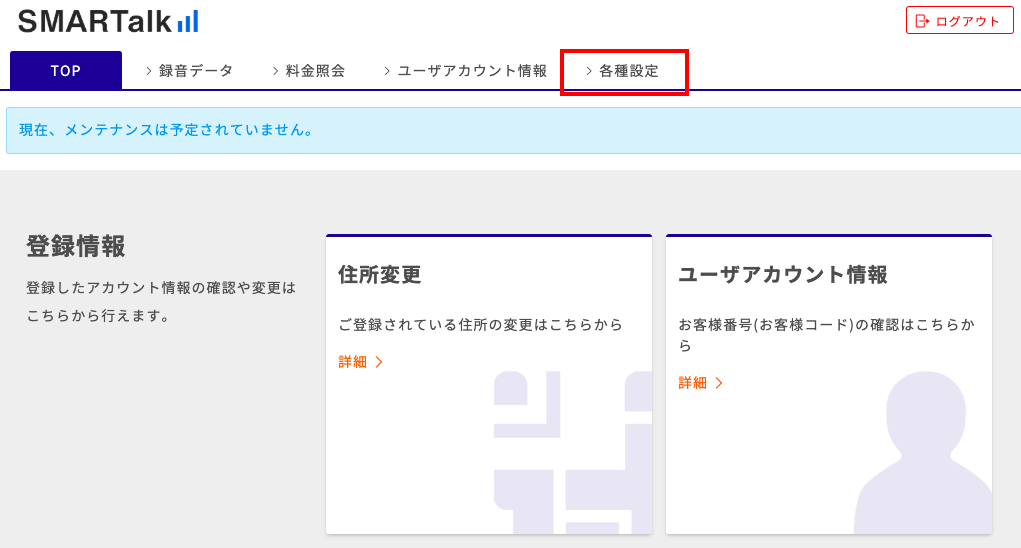Select the TOP tab
The image size is (1021, 548).
[66, 70]
